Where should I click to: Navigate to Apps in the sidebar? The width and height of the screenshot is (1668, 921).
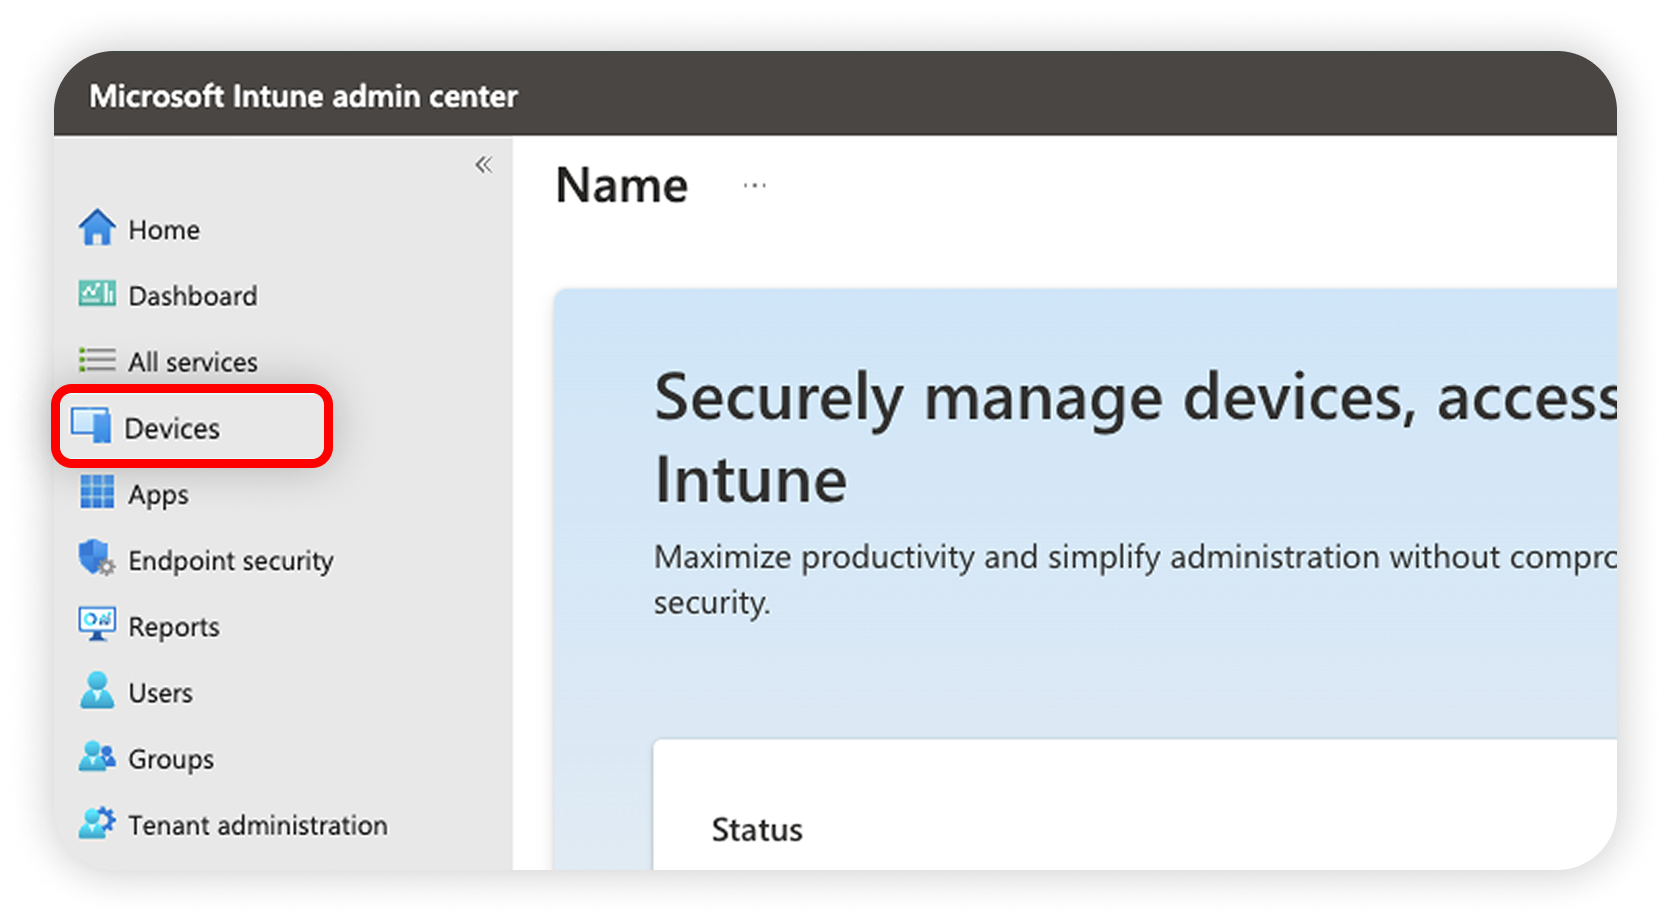pos(158,495)
